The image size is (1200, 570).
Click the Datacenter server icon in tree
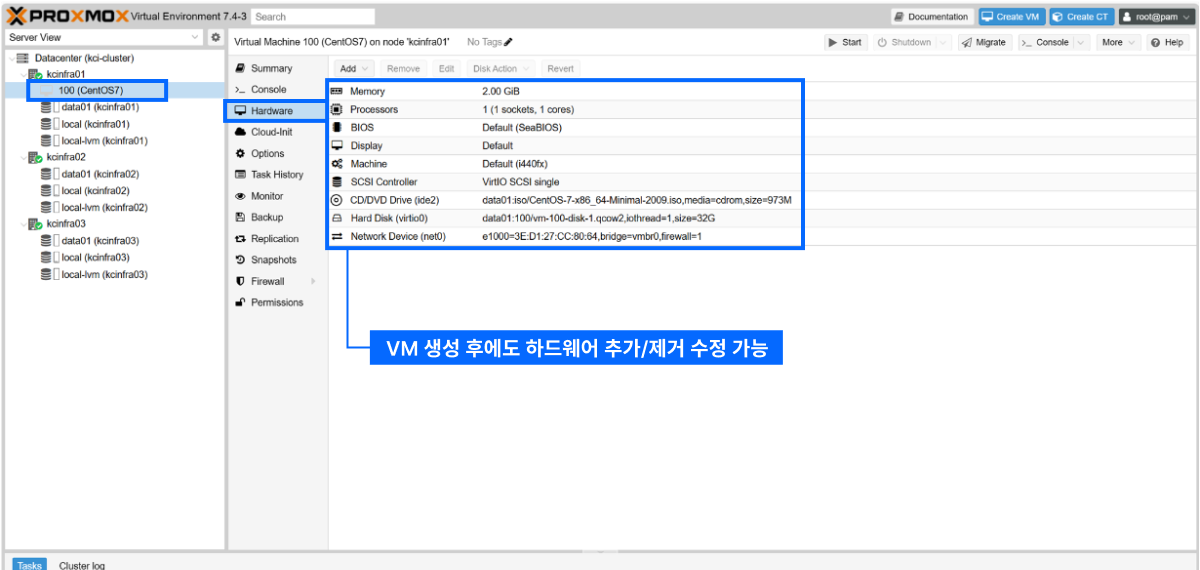(x=24, y=58)
